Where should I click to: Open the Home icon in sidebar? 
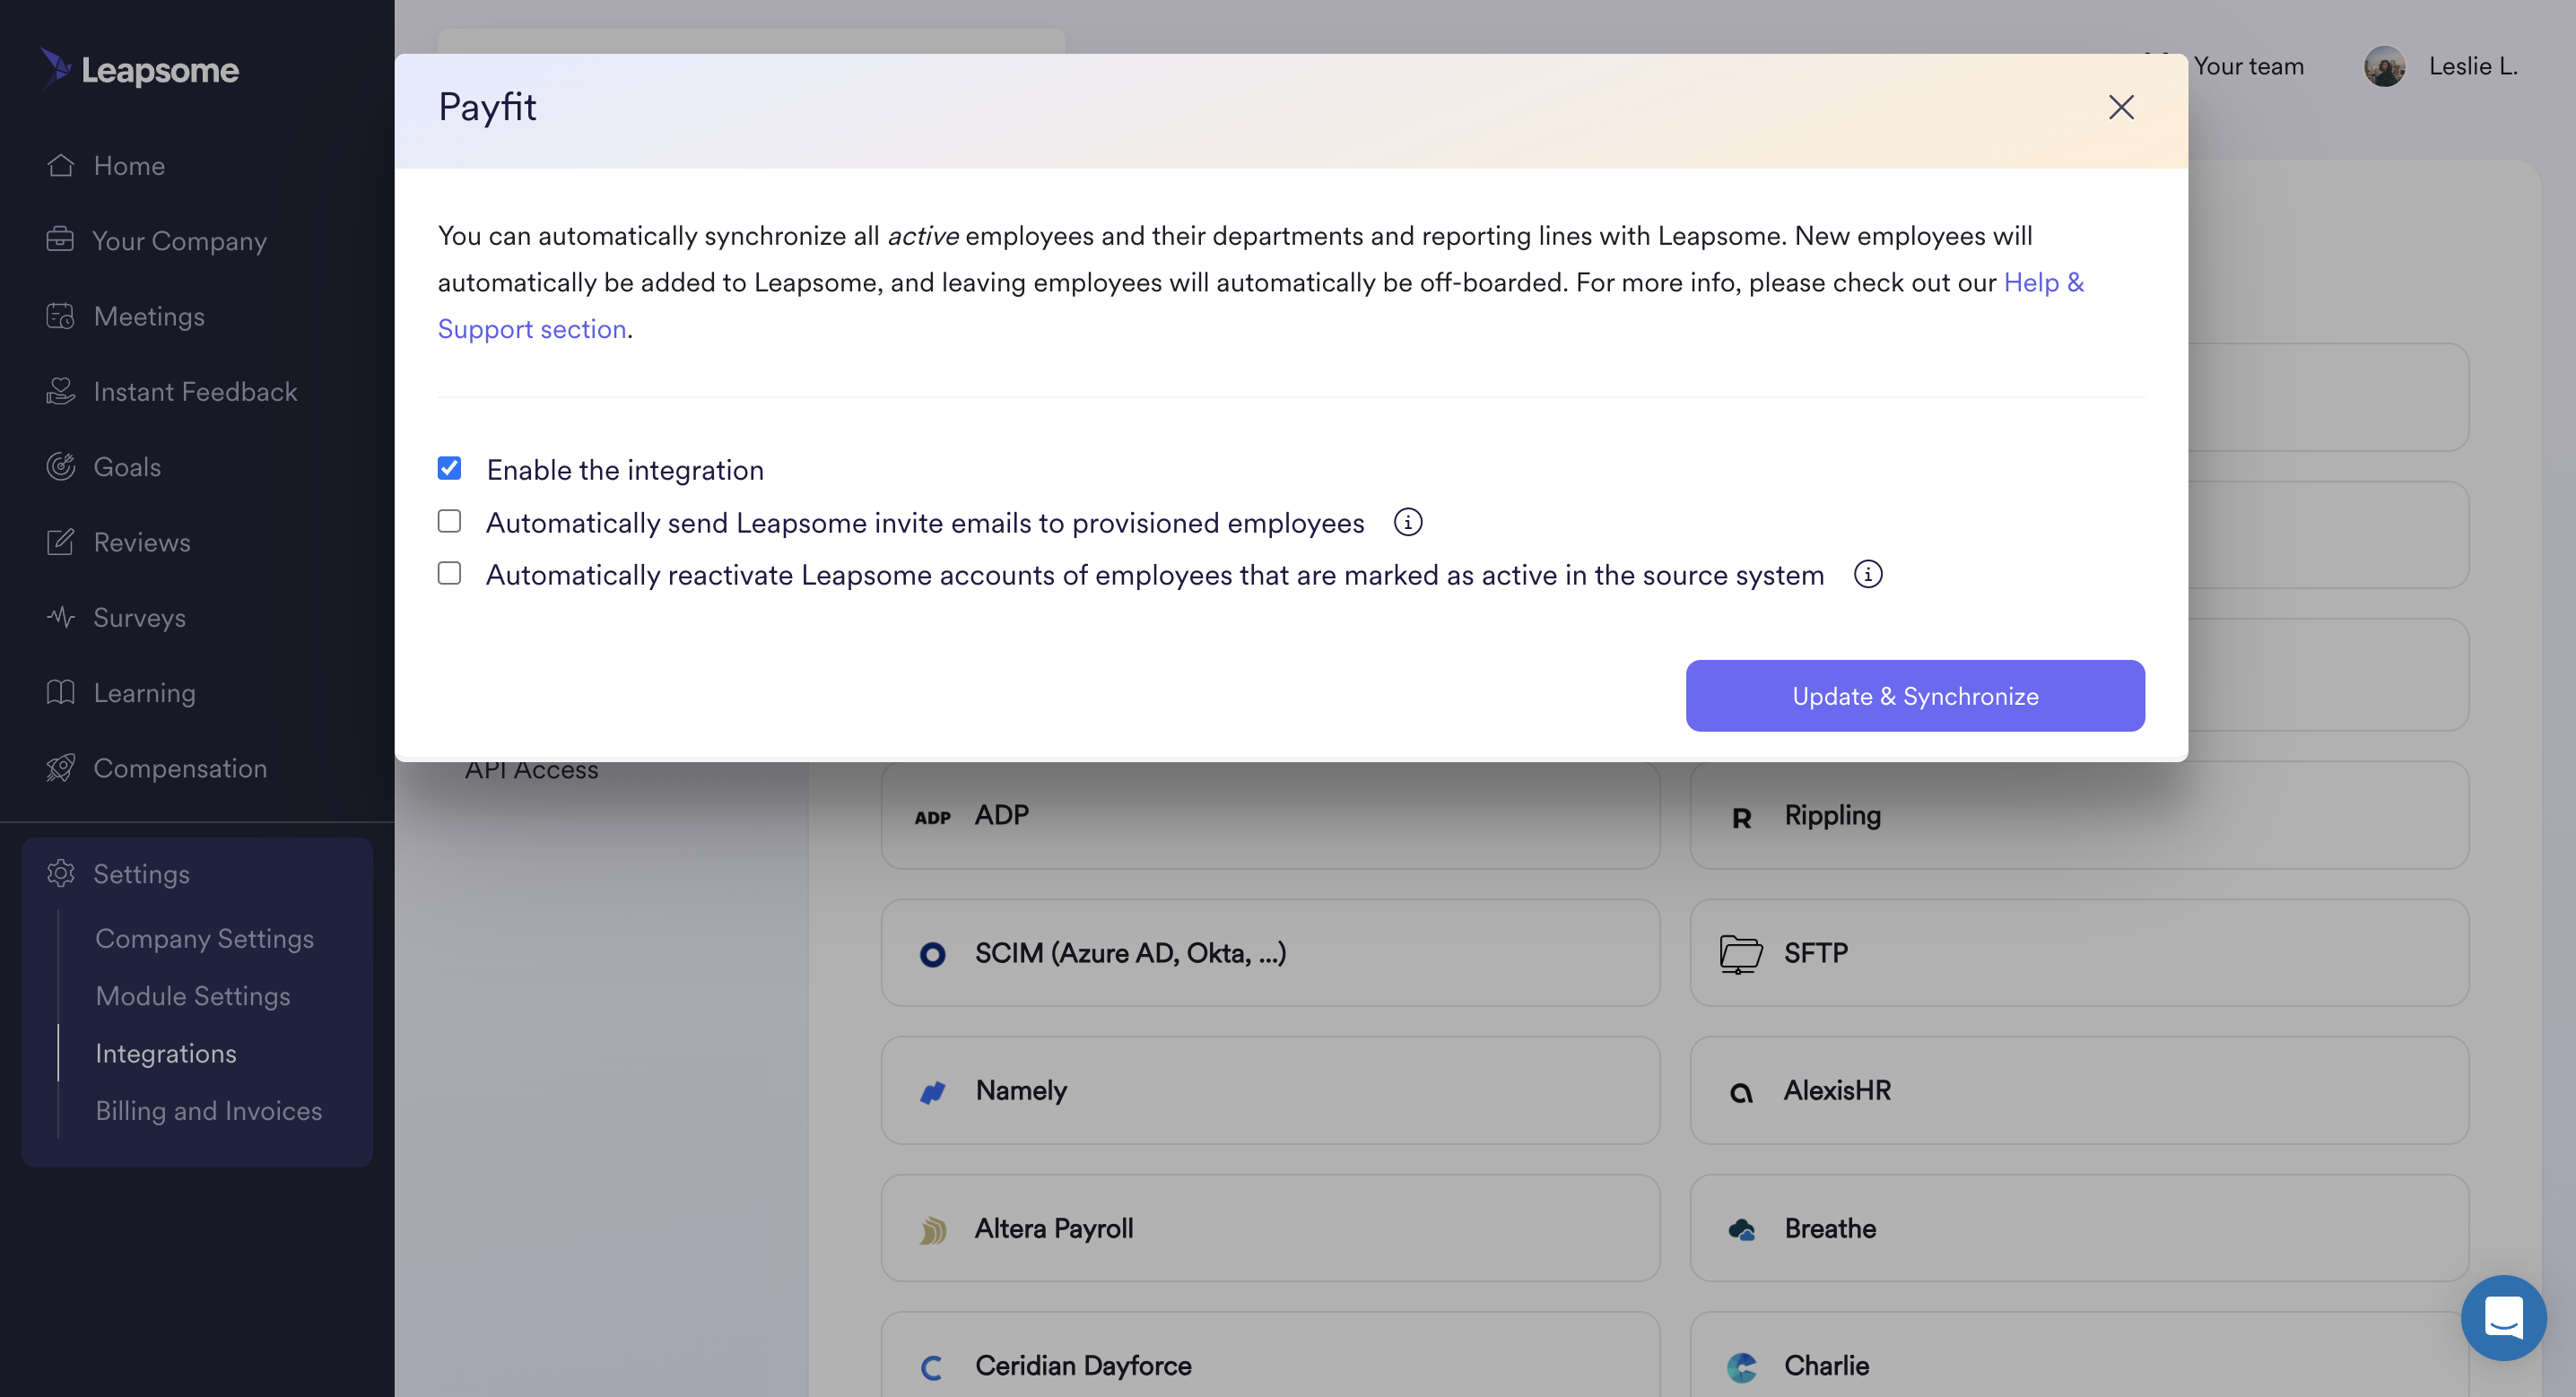60,165
